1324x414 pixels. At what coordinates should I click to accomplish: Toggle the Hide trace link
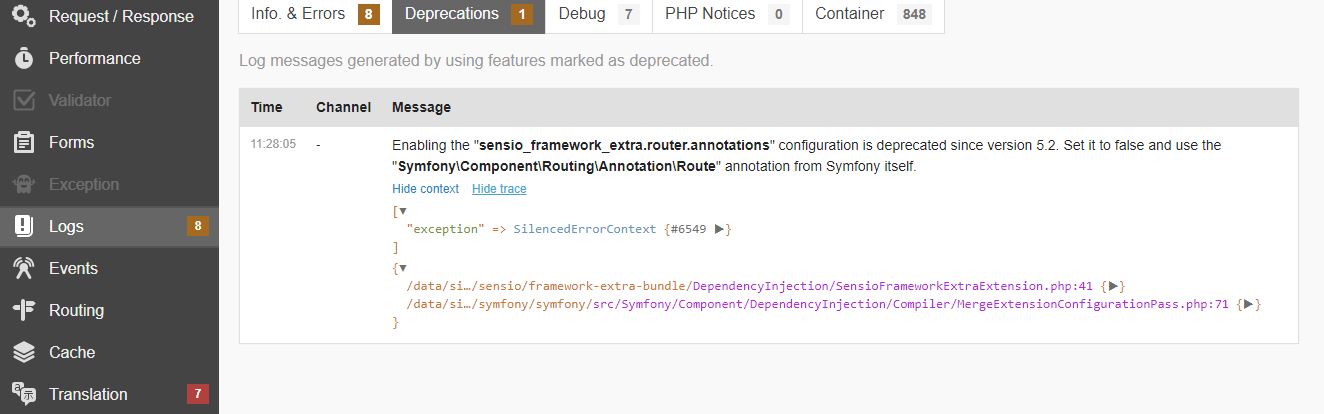pyautogui.click(x=499, y=189)
